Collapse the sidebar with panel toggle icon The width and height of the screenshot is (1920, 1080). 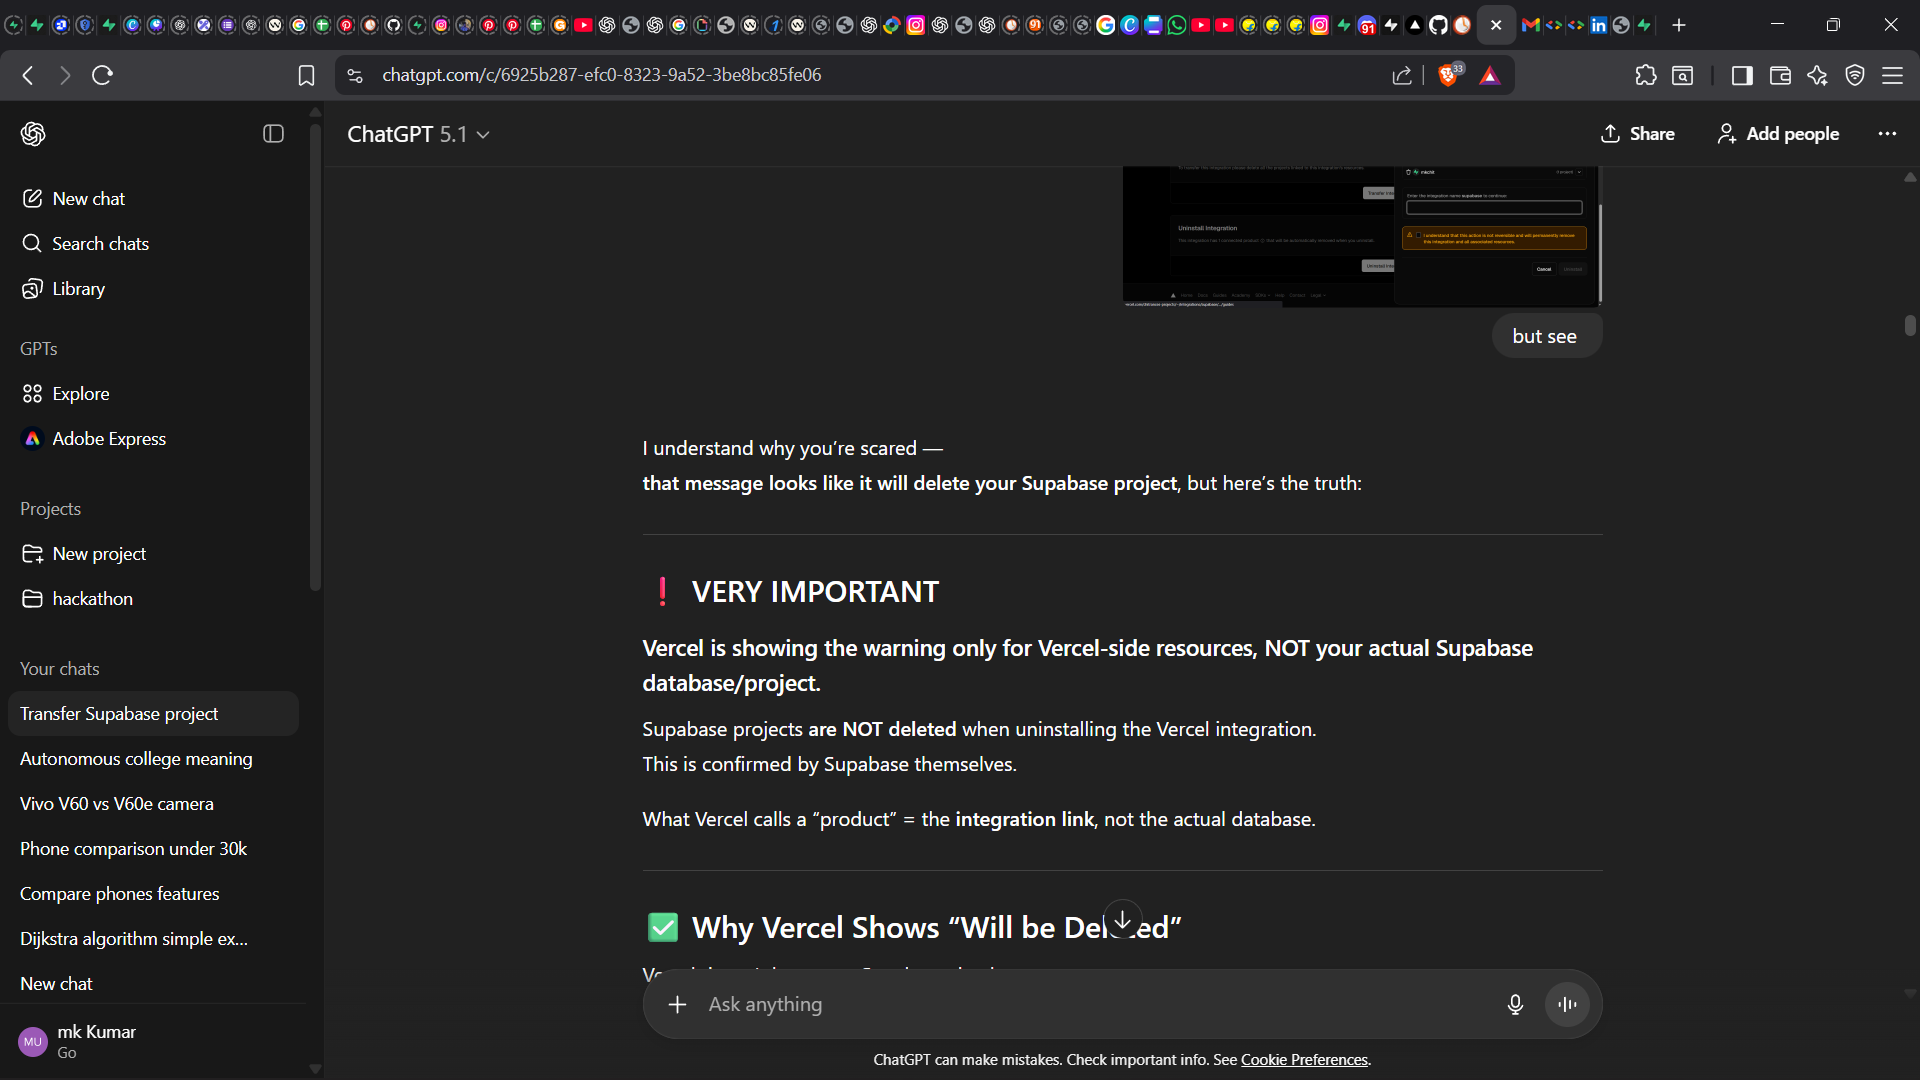tap(273, 134)
